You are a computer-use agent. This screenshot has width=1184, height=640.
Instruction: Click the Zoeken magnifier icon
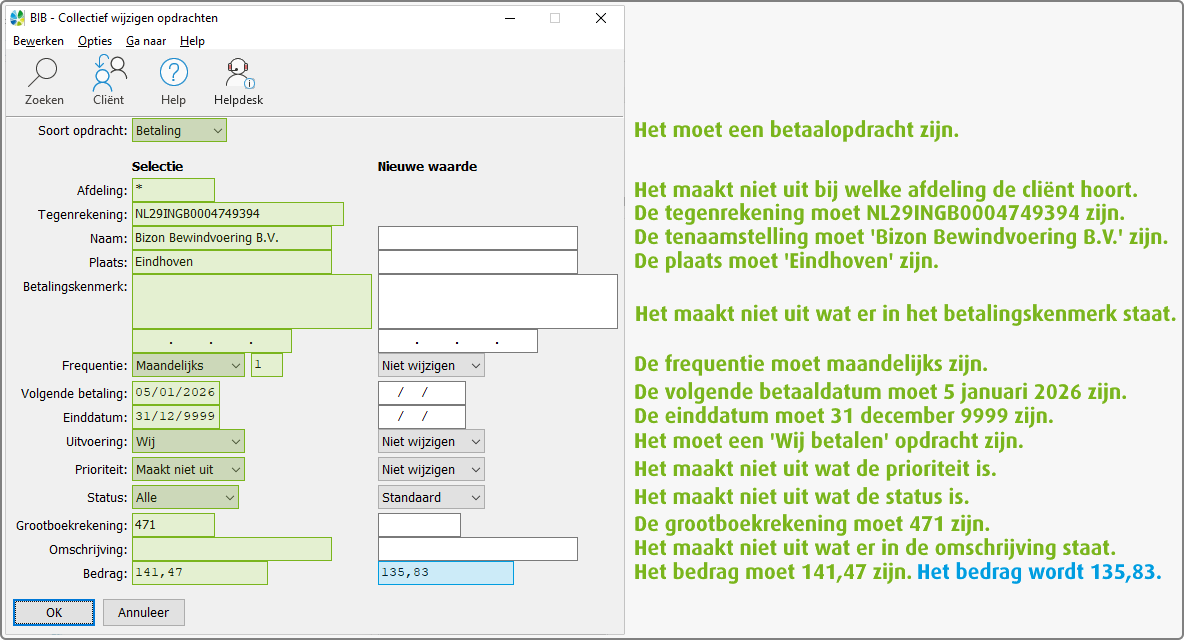[x=43, y=74]
